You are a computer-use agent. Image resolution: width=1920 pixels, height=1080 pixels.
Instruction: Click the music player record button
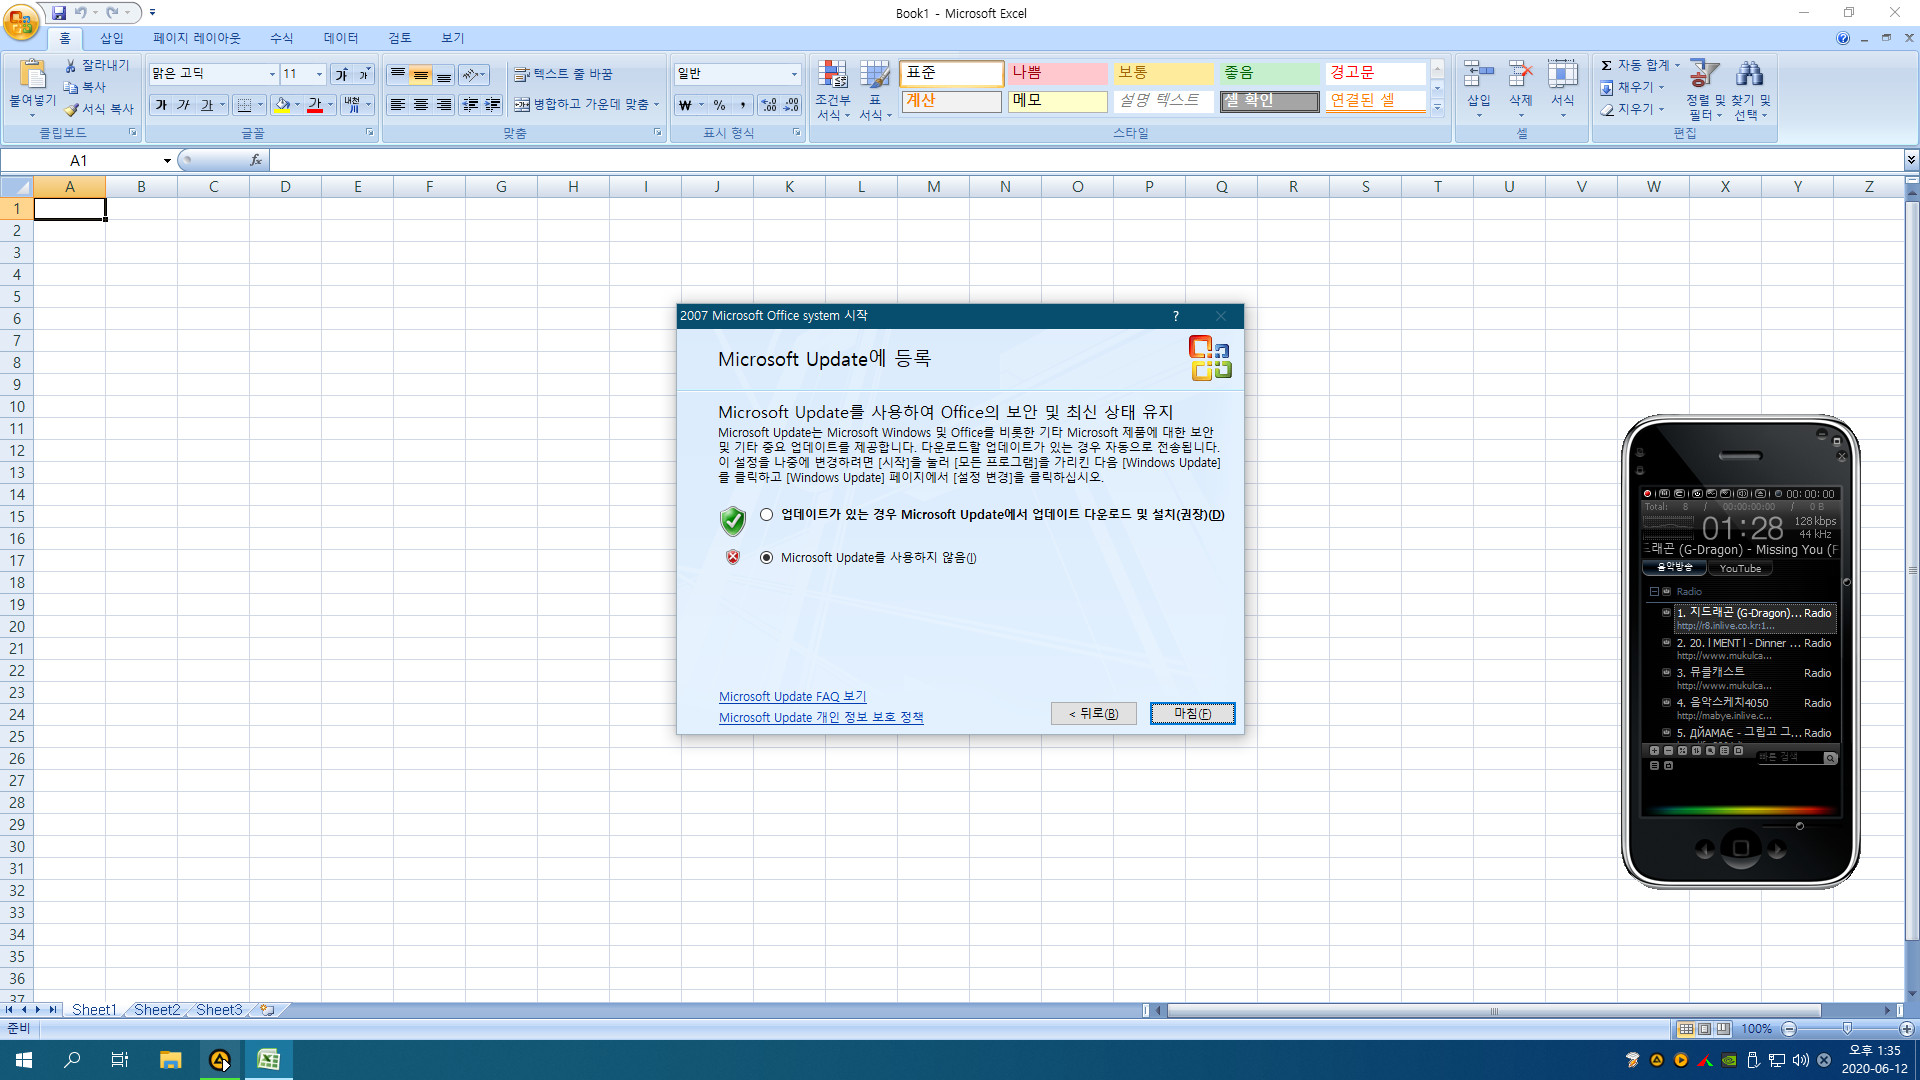click(1646, 494)
